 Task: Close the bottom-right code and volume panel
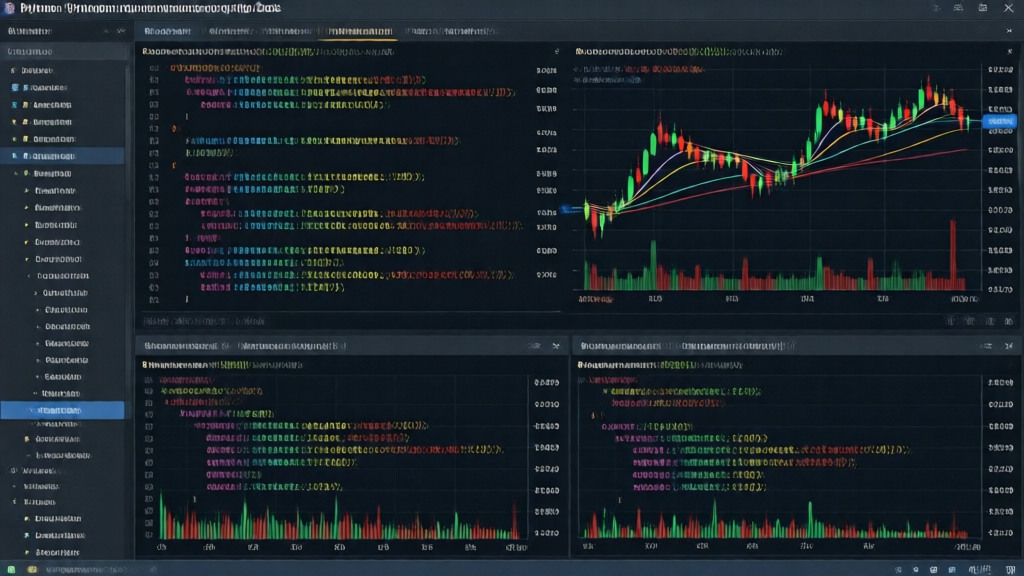(x=1008, y=346)
